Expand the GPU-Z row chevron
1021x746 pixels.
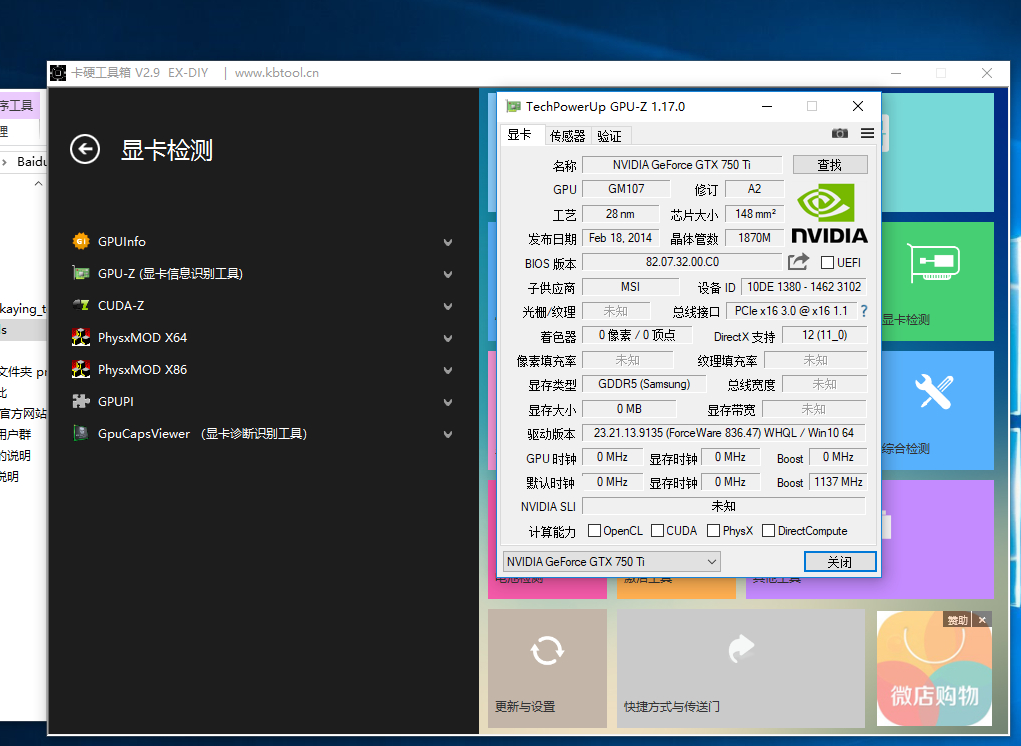point(448,274)
